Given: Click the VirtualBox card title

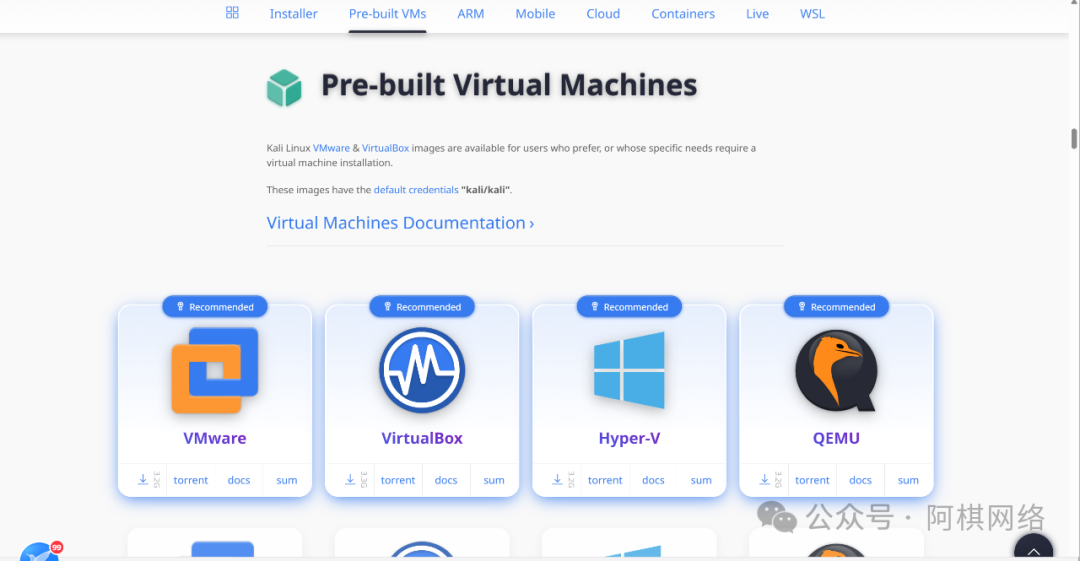Looking at the screenshot, I should (422, 438).
